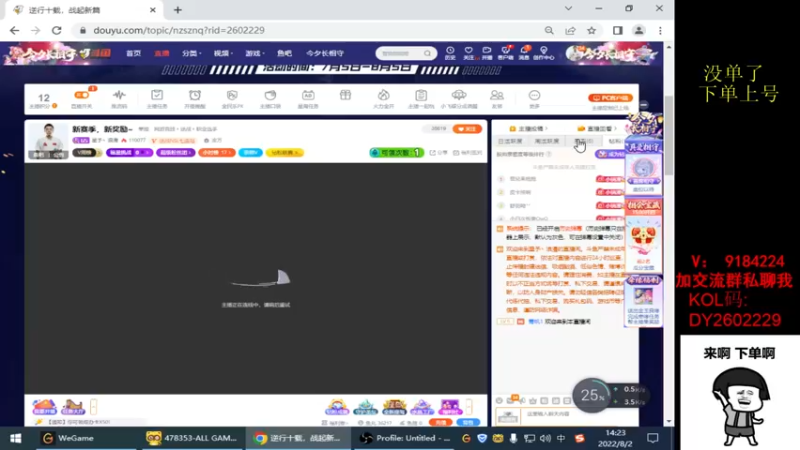Switch to the 周出联萌 ranking tab
This screenshot has height=450, width=800.
(x=547, y=141)
